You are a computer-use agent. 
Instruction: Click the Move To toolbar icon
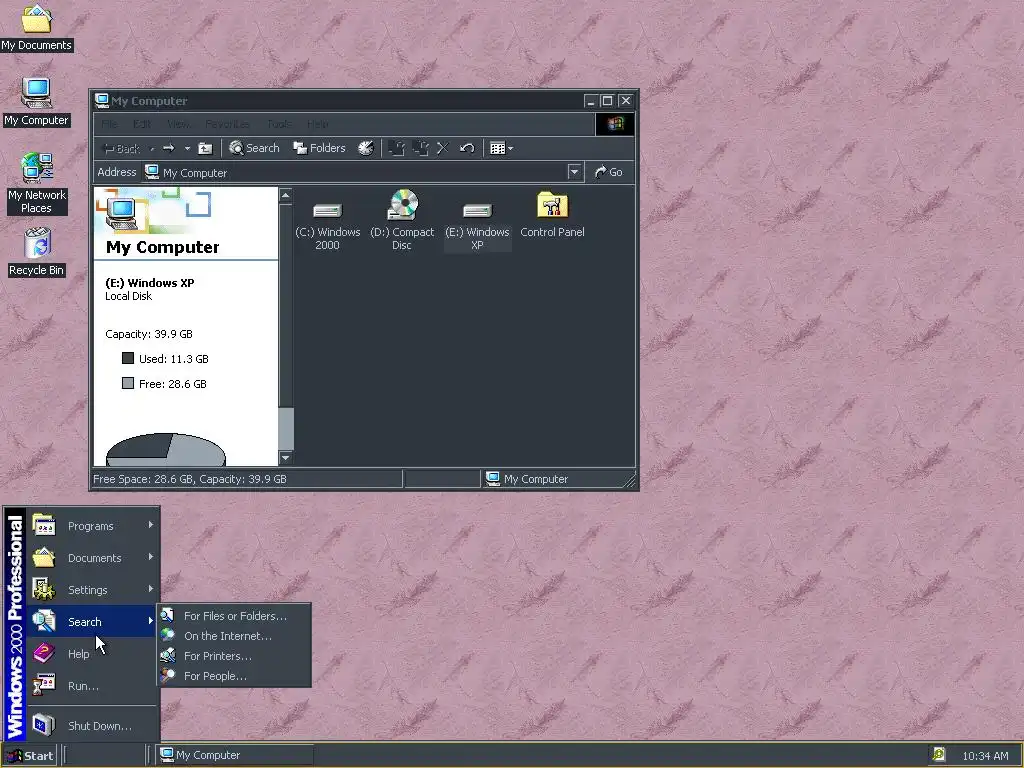(x=396, y=148)
